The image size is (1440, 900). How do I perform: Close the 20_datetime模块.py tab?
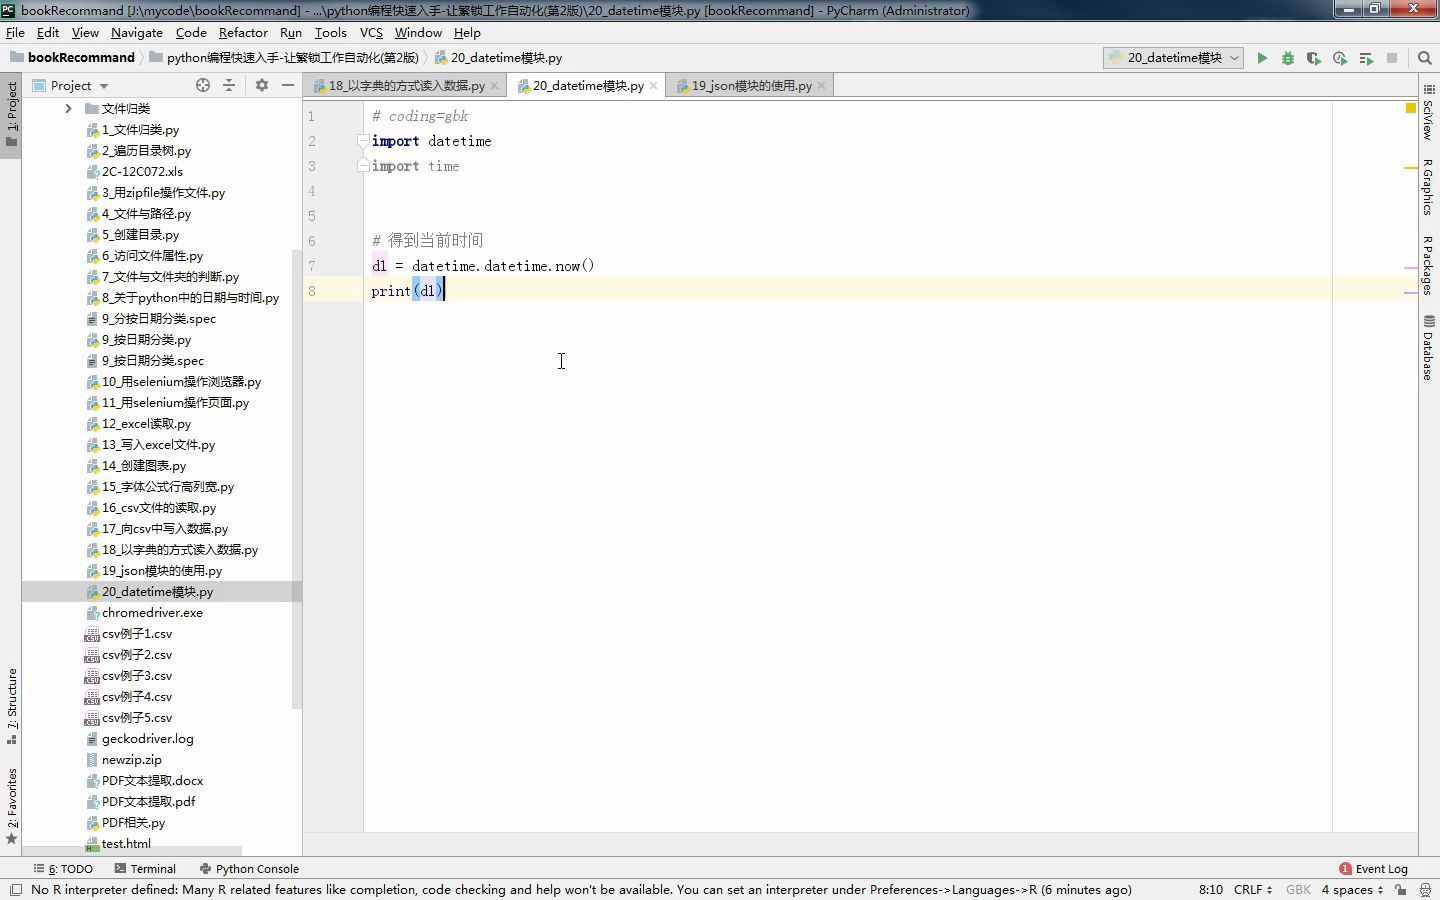point(653,86)
